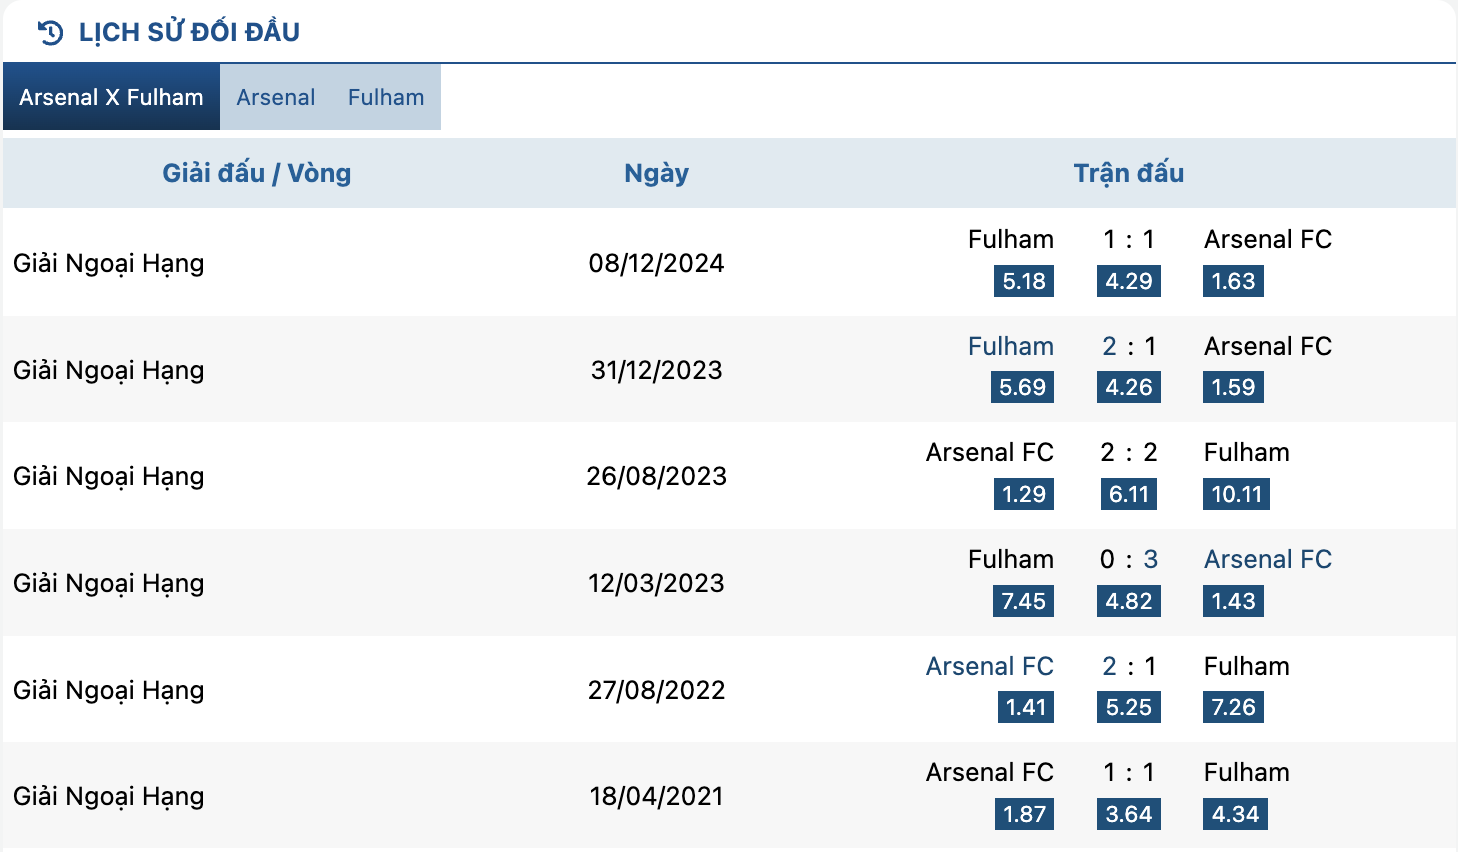Click Giải Ngoại Hạng in the 12/03/2023 row

[x=109, y=584]
